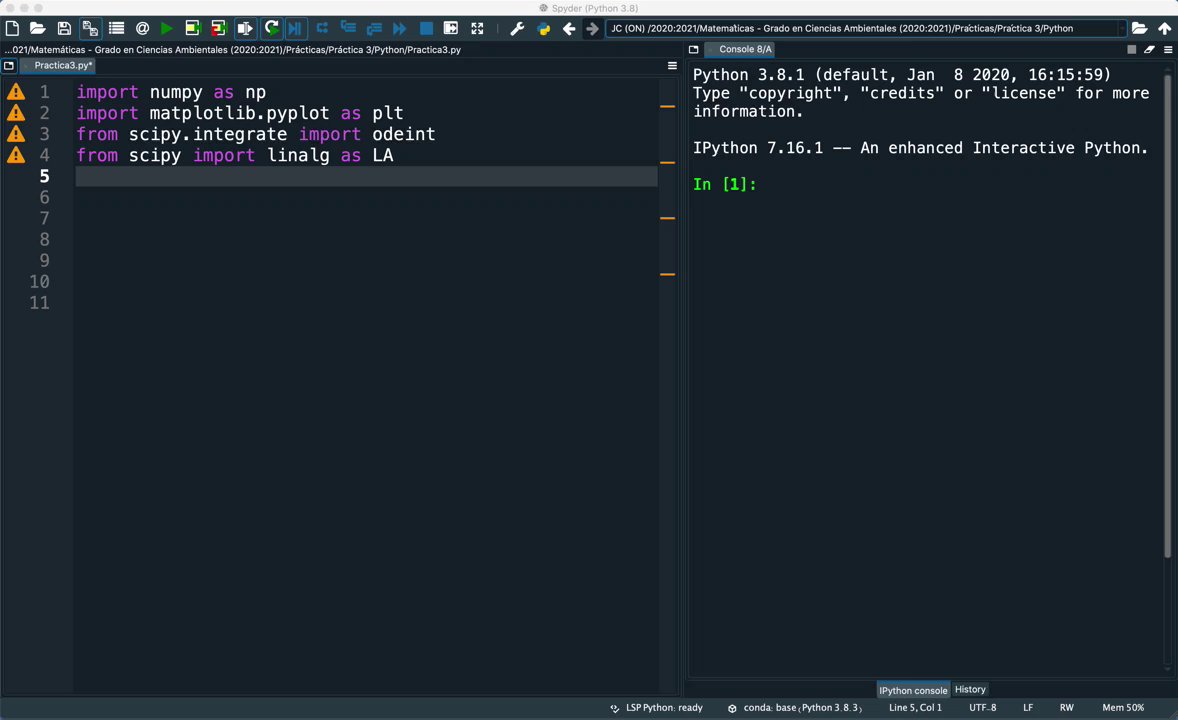1178x720 pixels.
Task: Click the console vertical scrollbar
Action: coord(1167,316)
